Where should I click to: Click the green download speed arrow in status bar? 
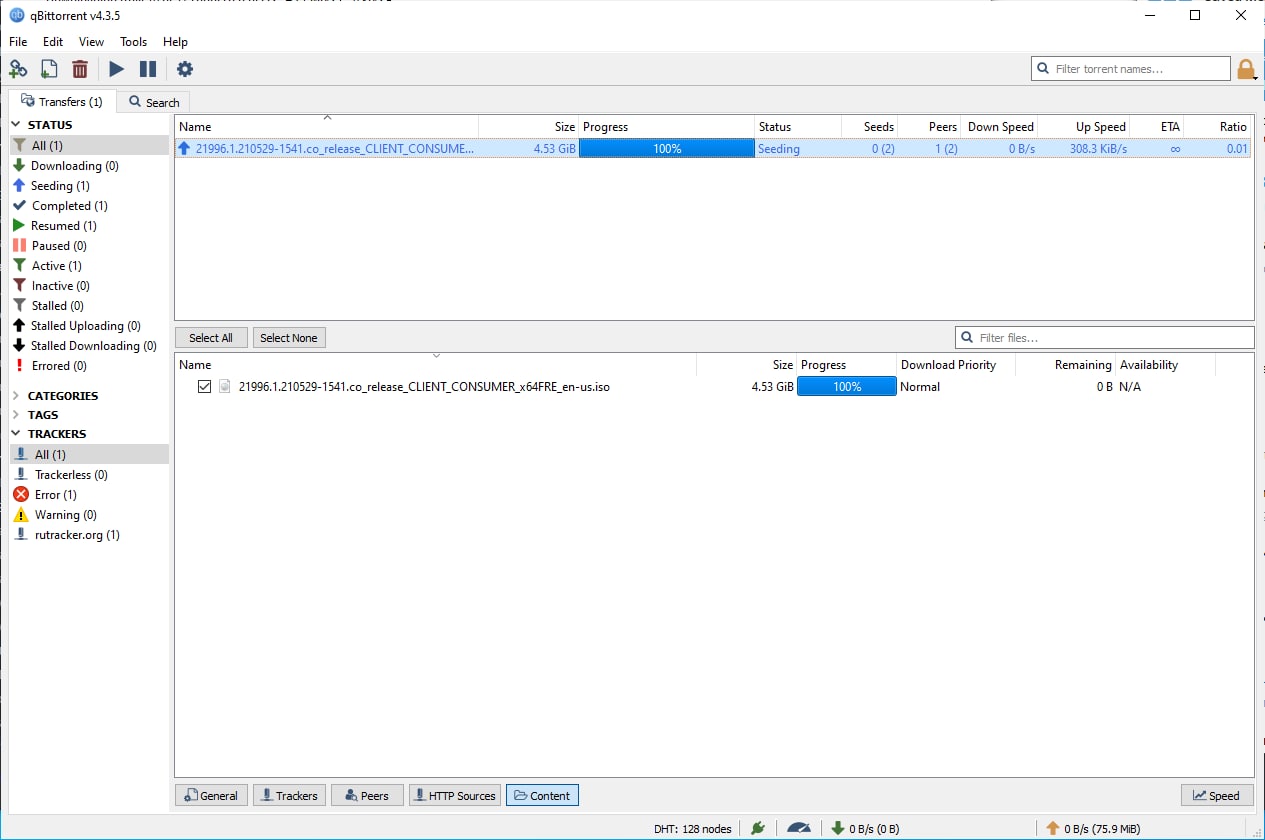click(x=838, y=827)
